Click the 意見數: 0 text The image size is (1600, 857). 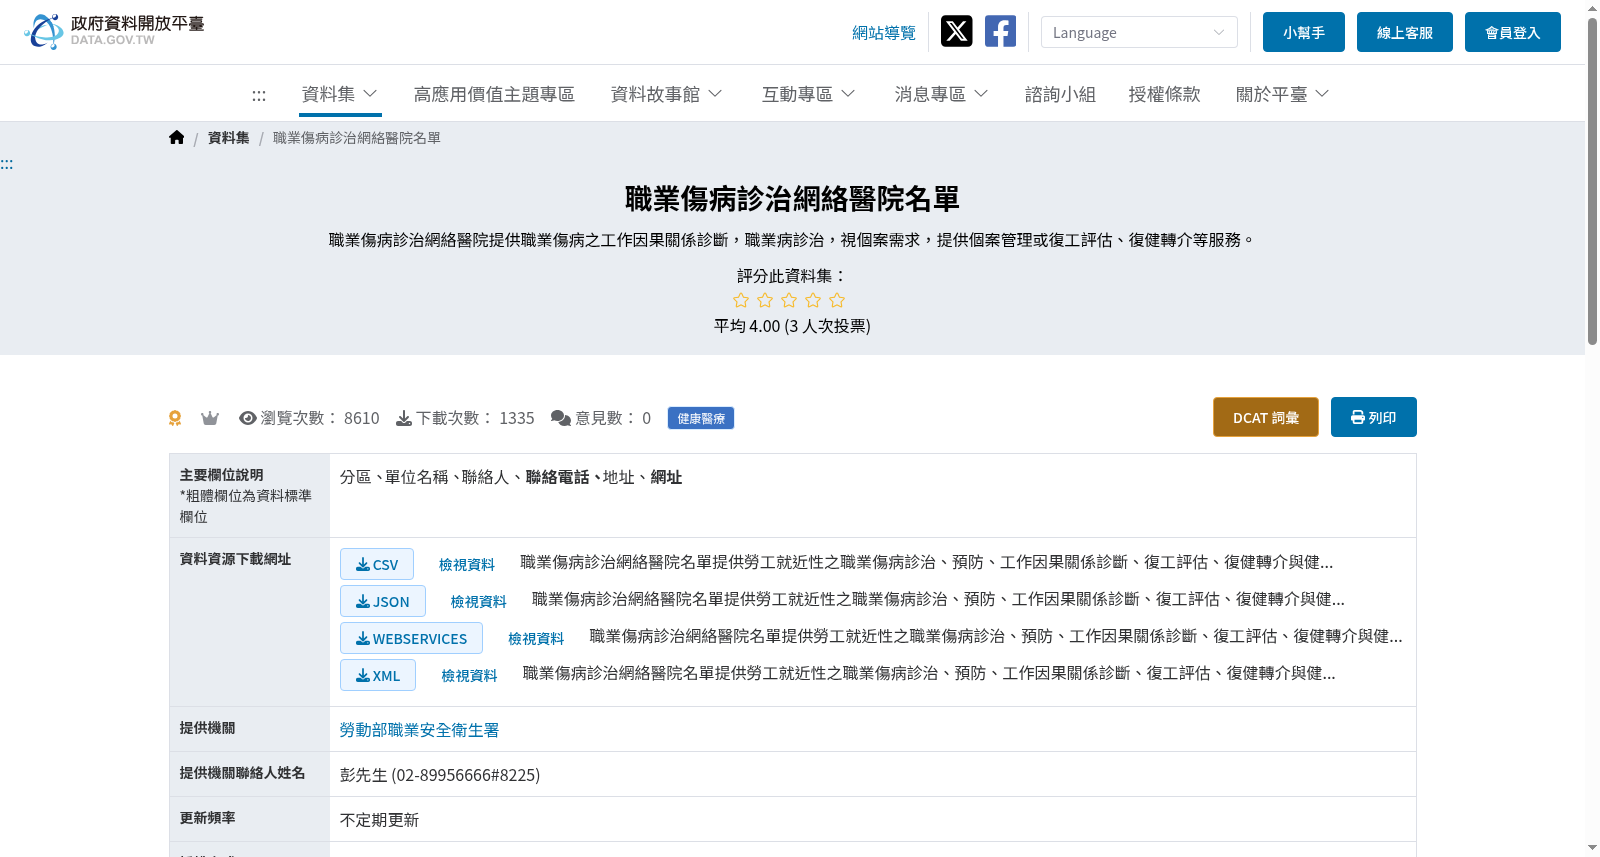[x=613, y=418]
